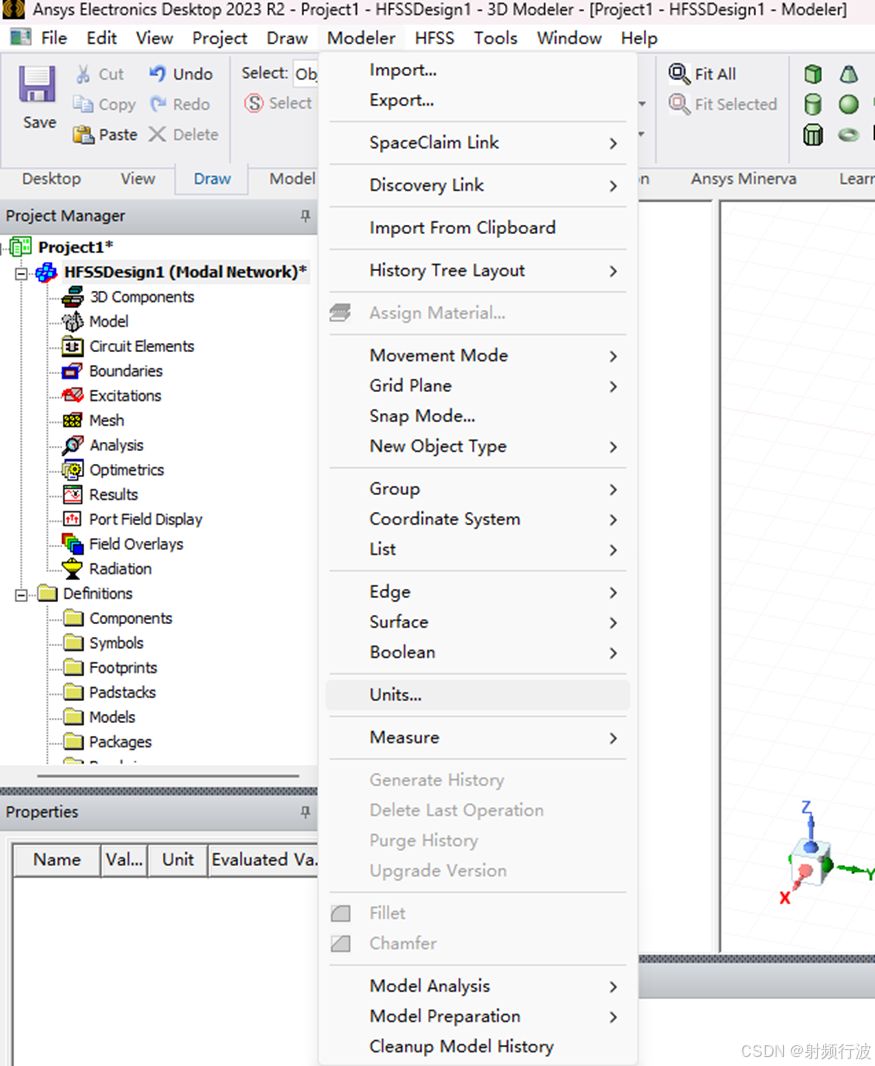Open the Footprints definitions folder
The height and width of the screenshot is (1066, 875).
pyautogui.click(x=123, y=668)
